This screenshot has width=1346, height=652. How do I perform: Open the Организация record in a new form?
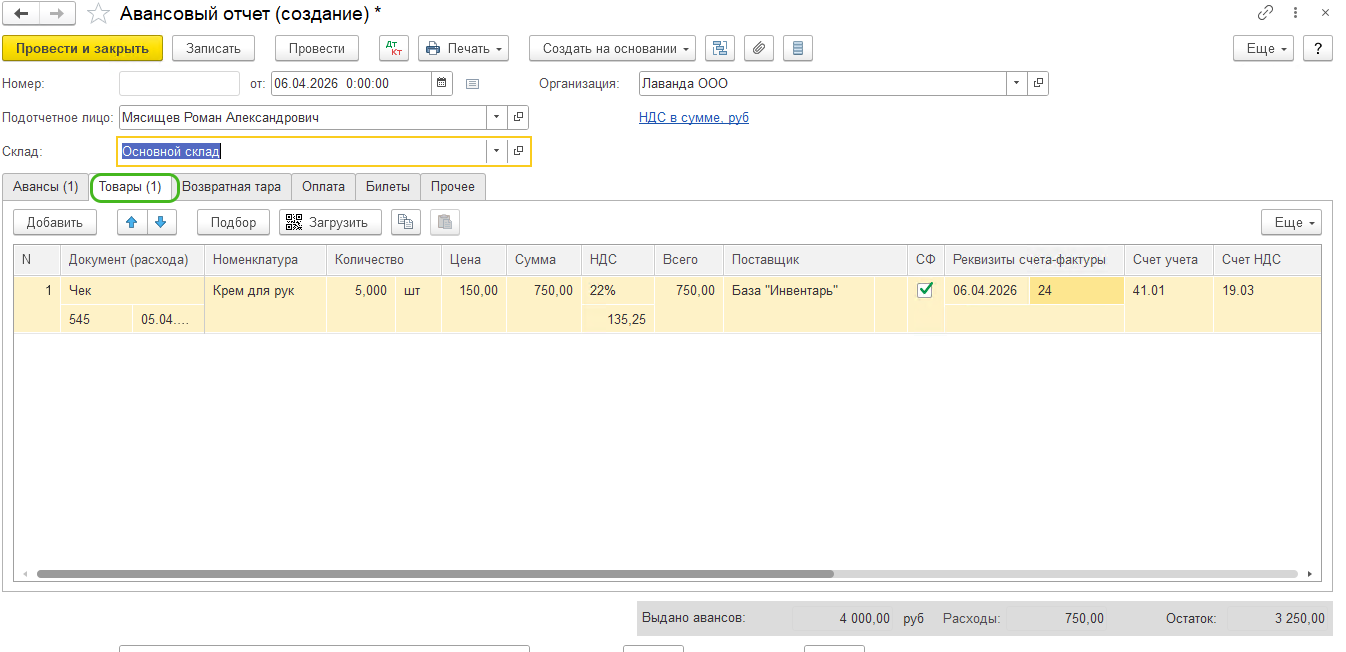point(1038,84)
